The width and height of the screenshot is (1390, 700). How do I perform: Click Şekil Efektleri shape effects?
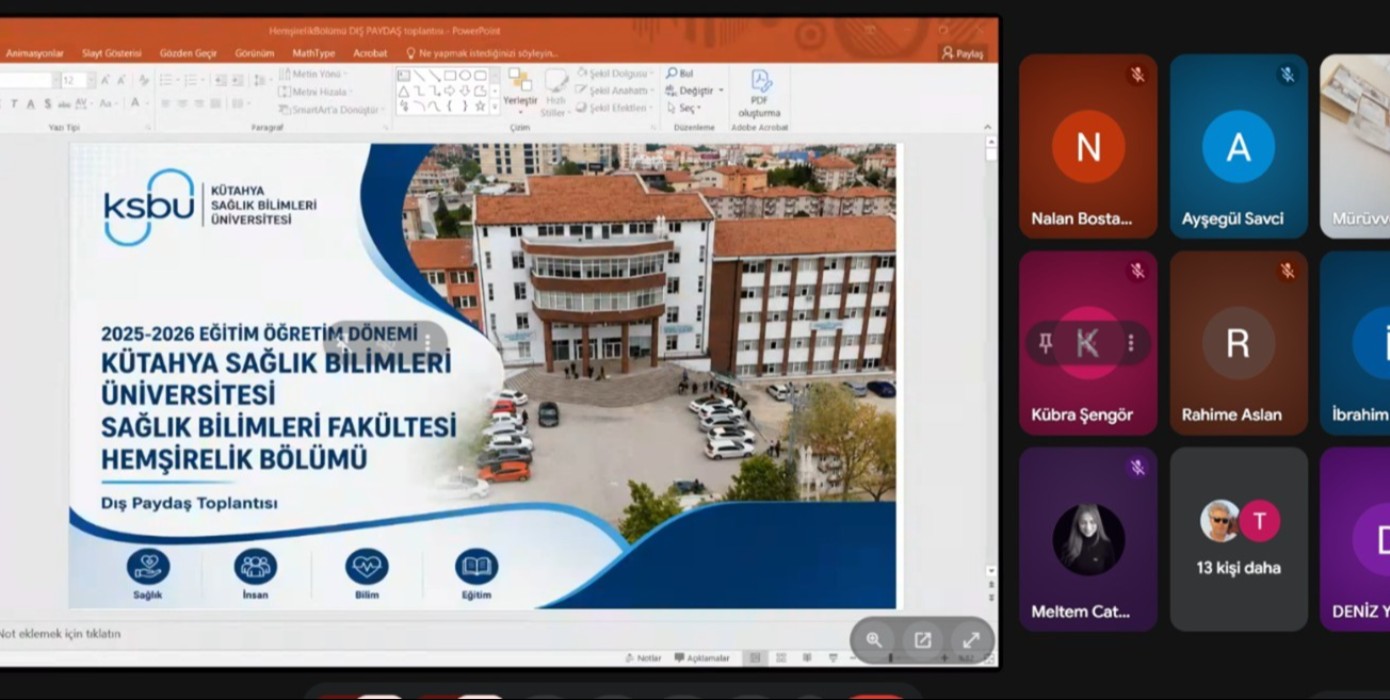pos(614,107)
